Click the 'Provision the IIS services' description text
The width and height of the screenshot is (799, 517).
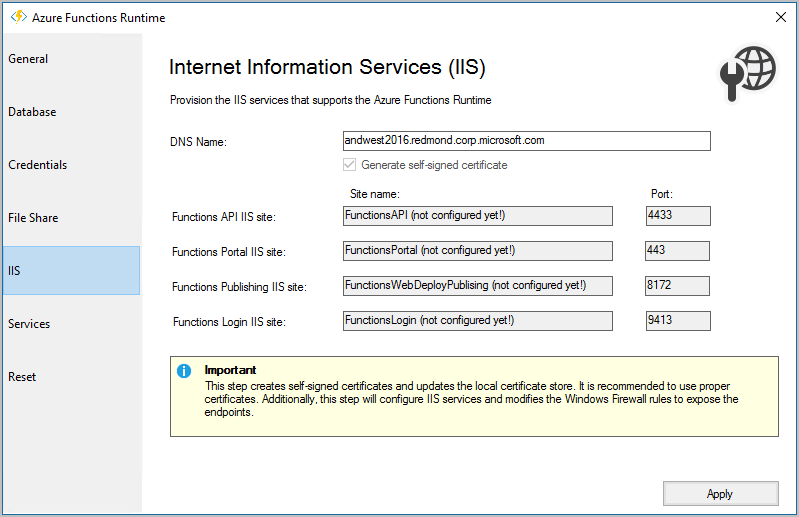(331, 100)
